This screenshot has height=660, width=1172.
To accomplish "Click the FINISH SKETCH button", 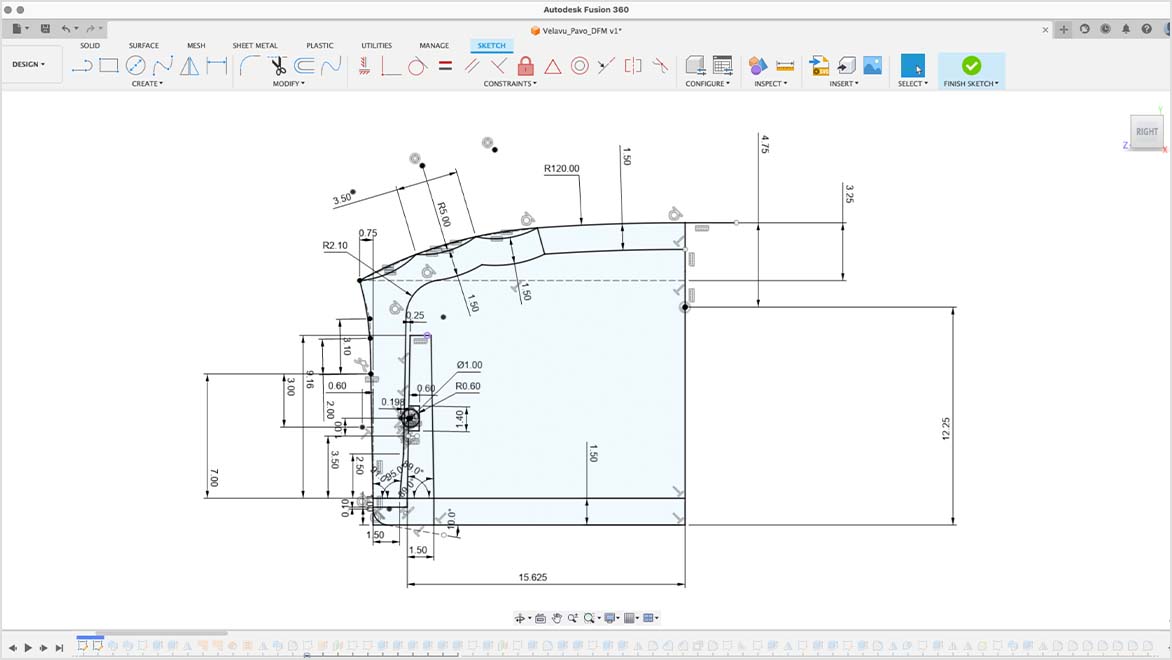I will pyautogui.click(x=969, y=70).
